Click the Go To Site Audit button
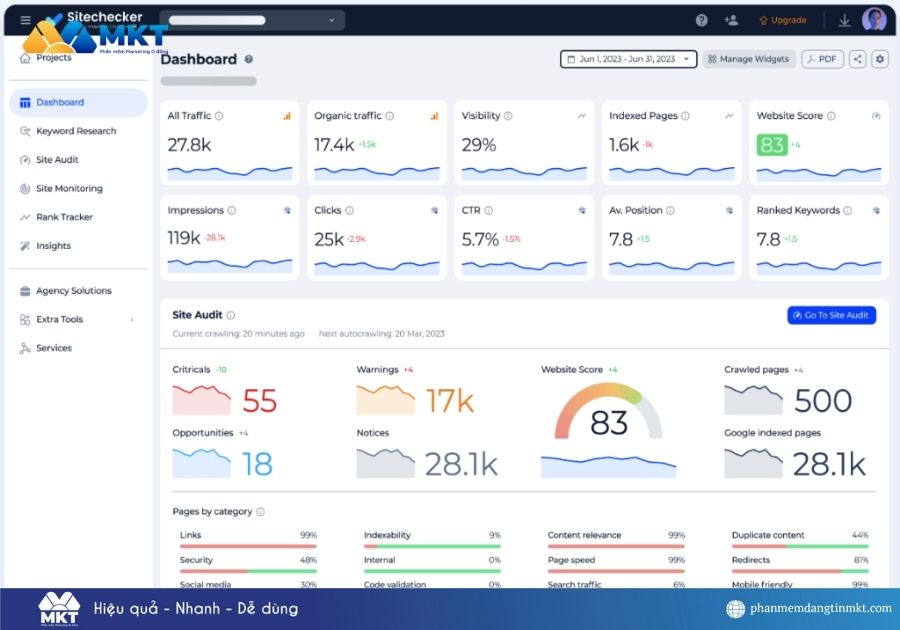This screenshot has height=630, width=900. [833, 314]
